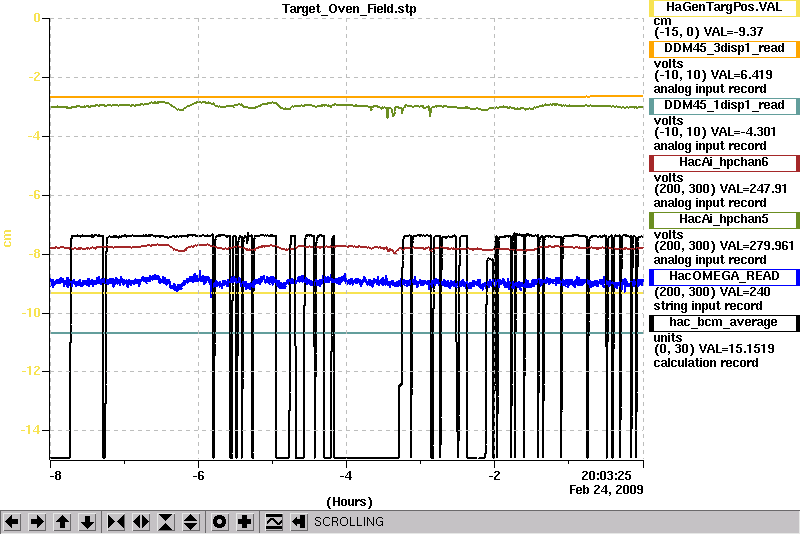
Task: Click the -6 hours x-axis tick label
Action: [x=198, y=476]
